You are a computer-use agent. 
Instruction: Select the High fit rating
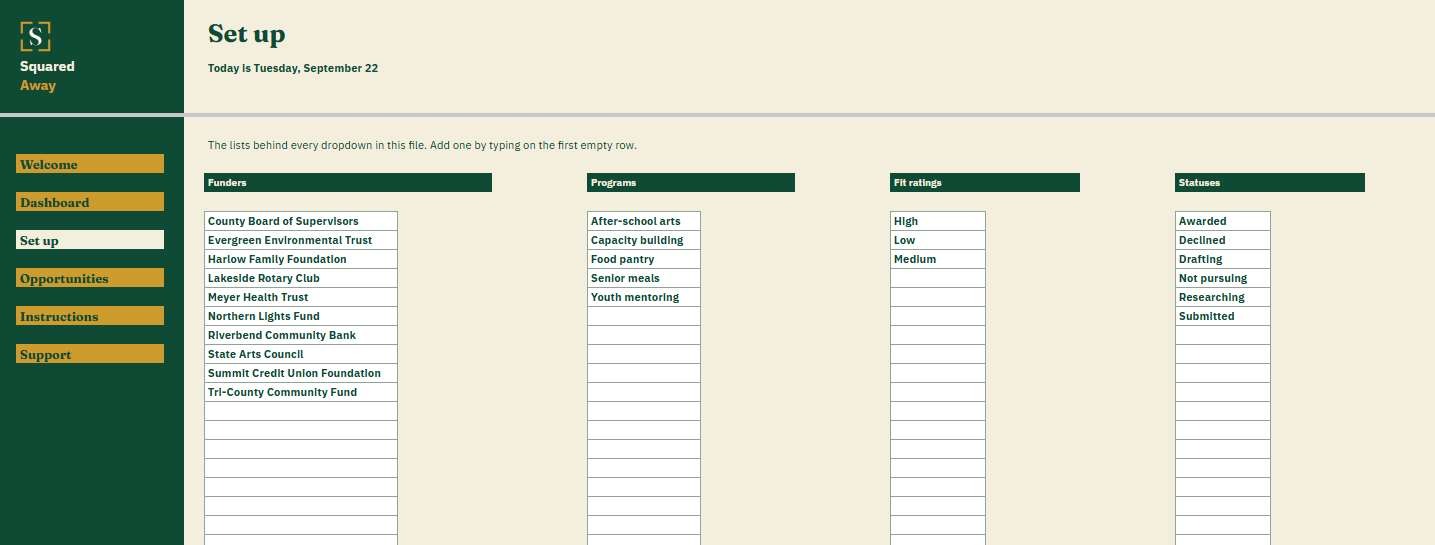coord(938,221)
